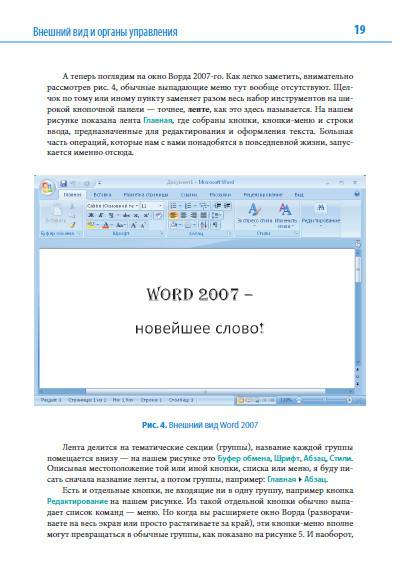Launch the Шрифт group dialog
Screen dimensions: 406x577
tap(162, 233)
